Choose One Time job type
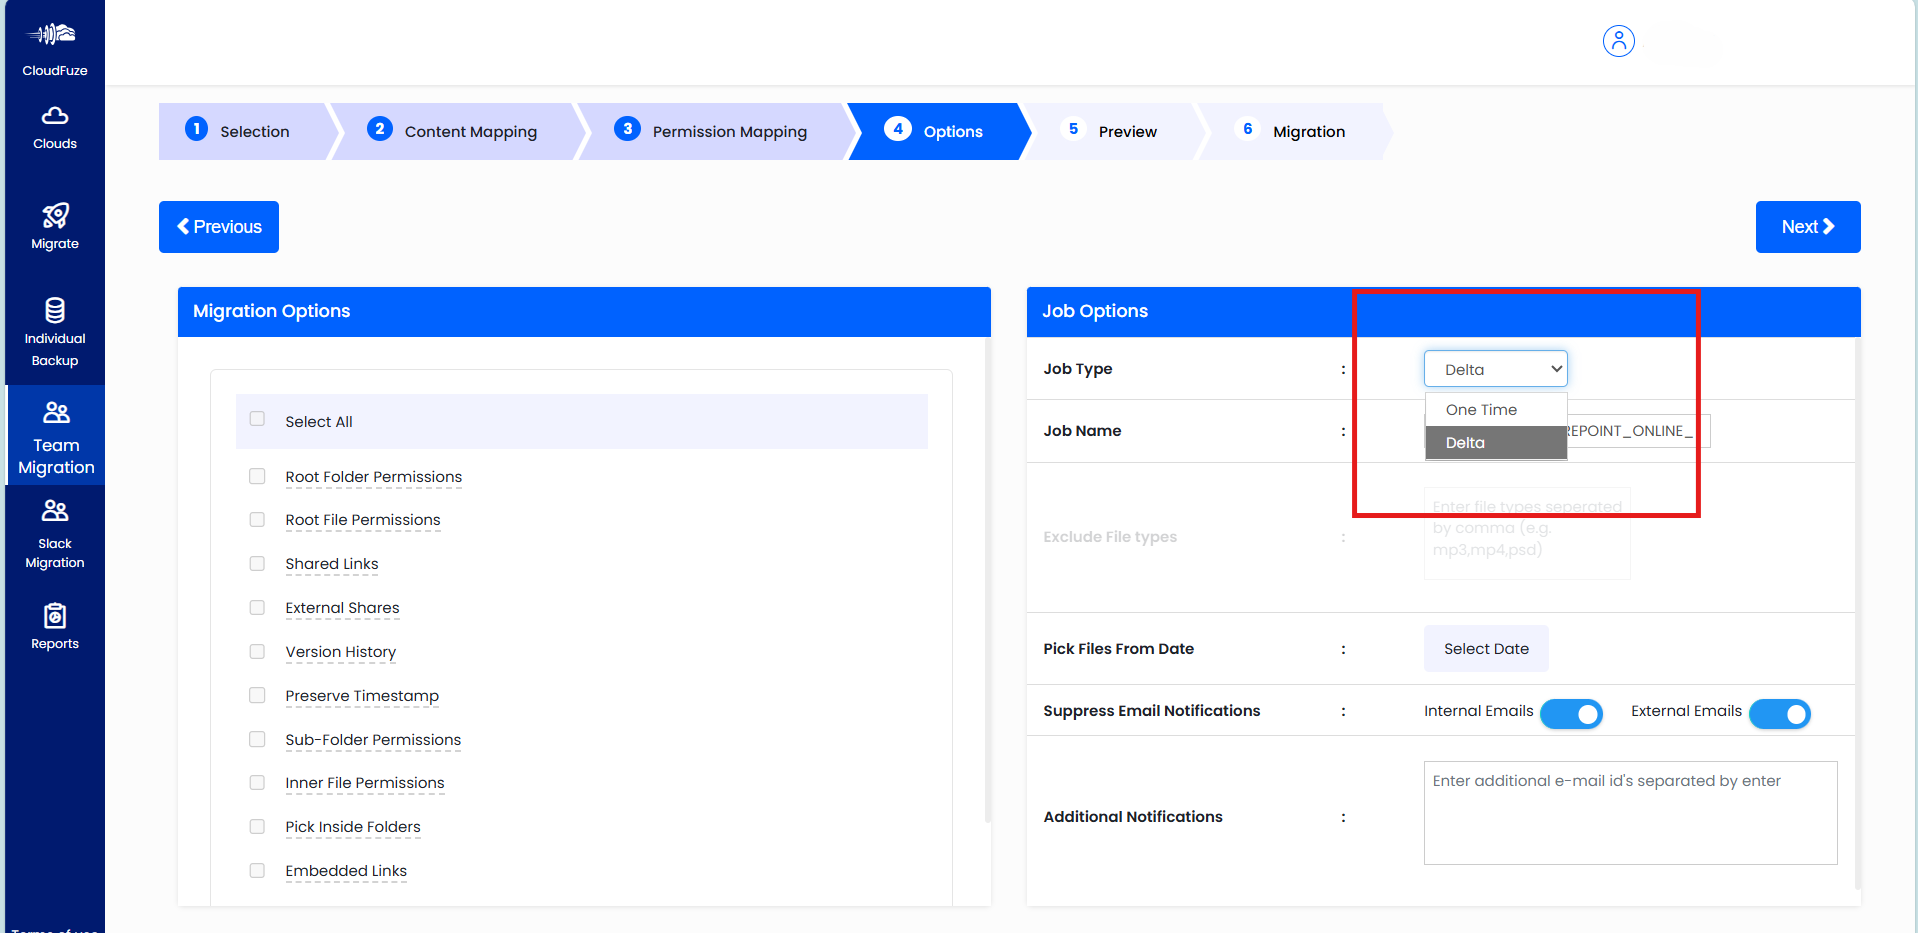1918x933 pixels. tap(1481, 409)
